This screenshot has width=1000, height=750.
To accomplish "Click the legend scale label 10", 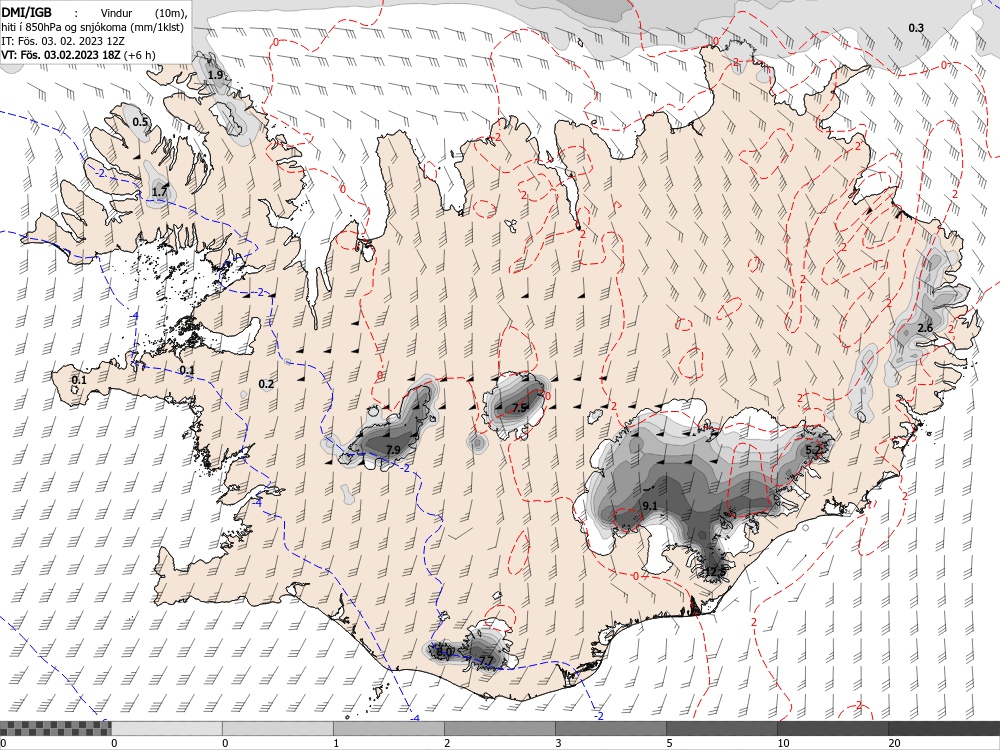I will tap(783, 743).
